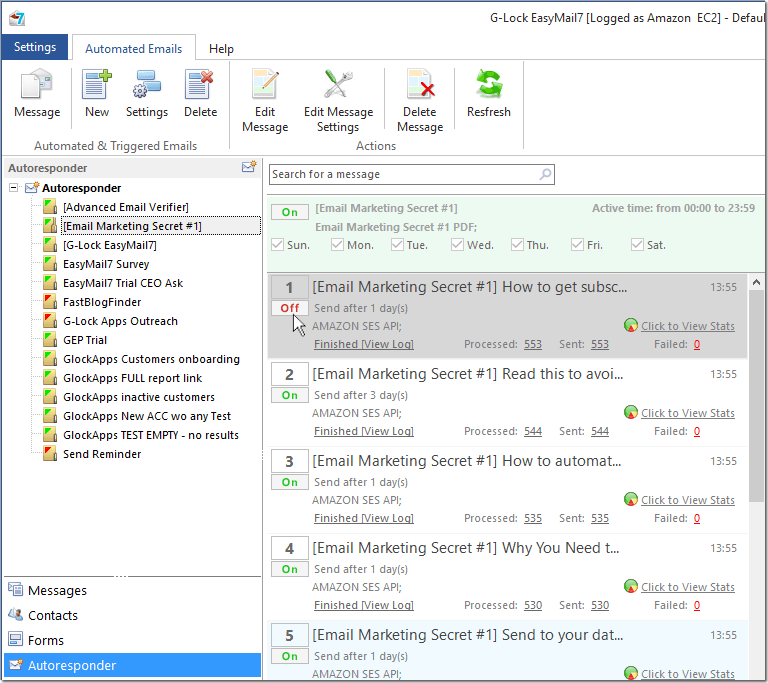Click Processed 553 link
Viewport: 768px width, 683px height.
pyautogui.click(x=533, y=344)
